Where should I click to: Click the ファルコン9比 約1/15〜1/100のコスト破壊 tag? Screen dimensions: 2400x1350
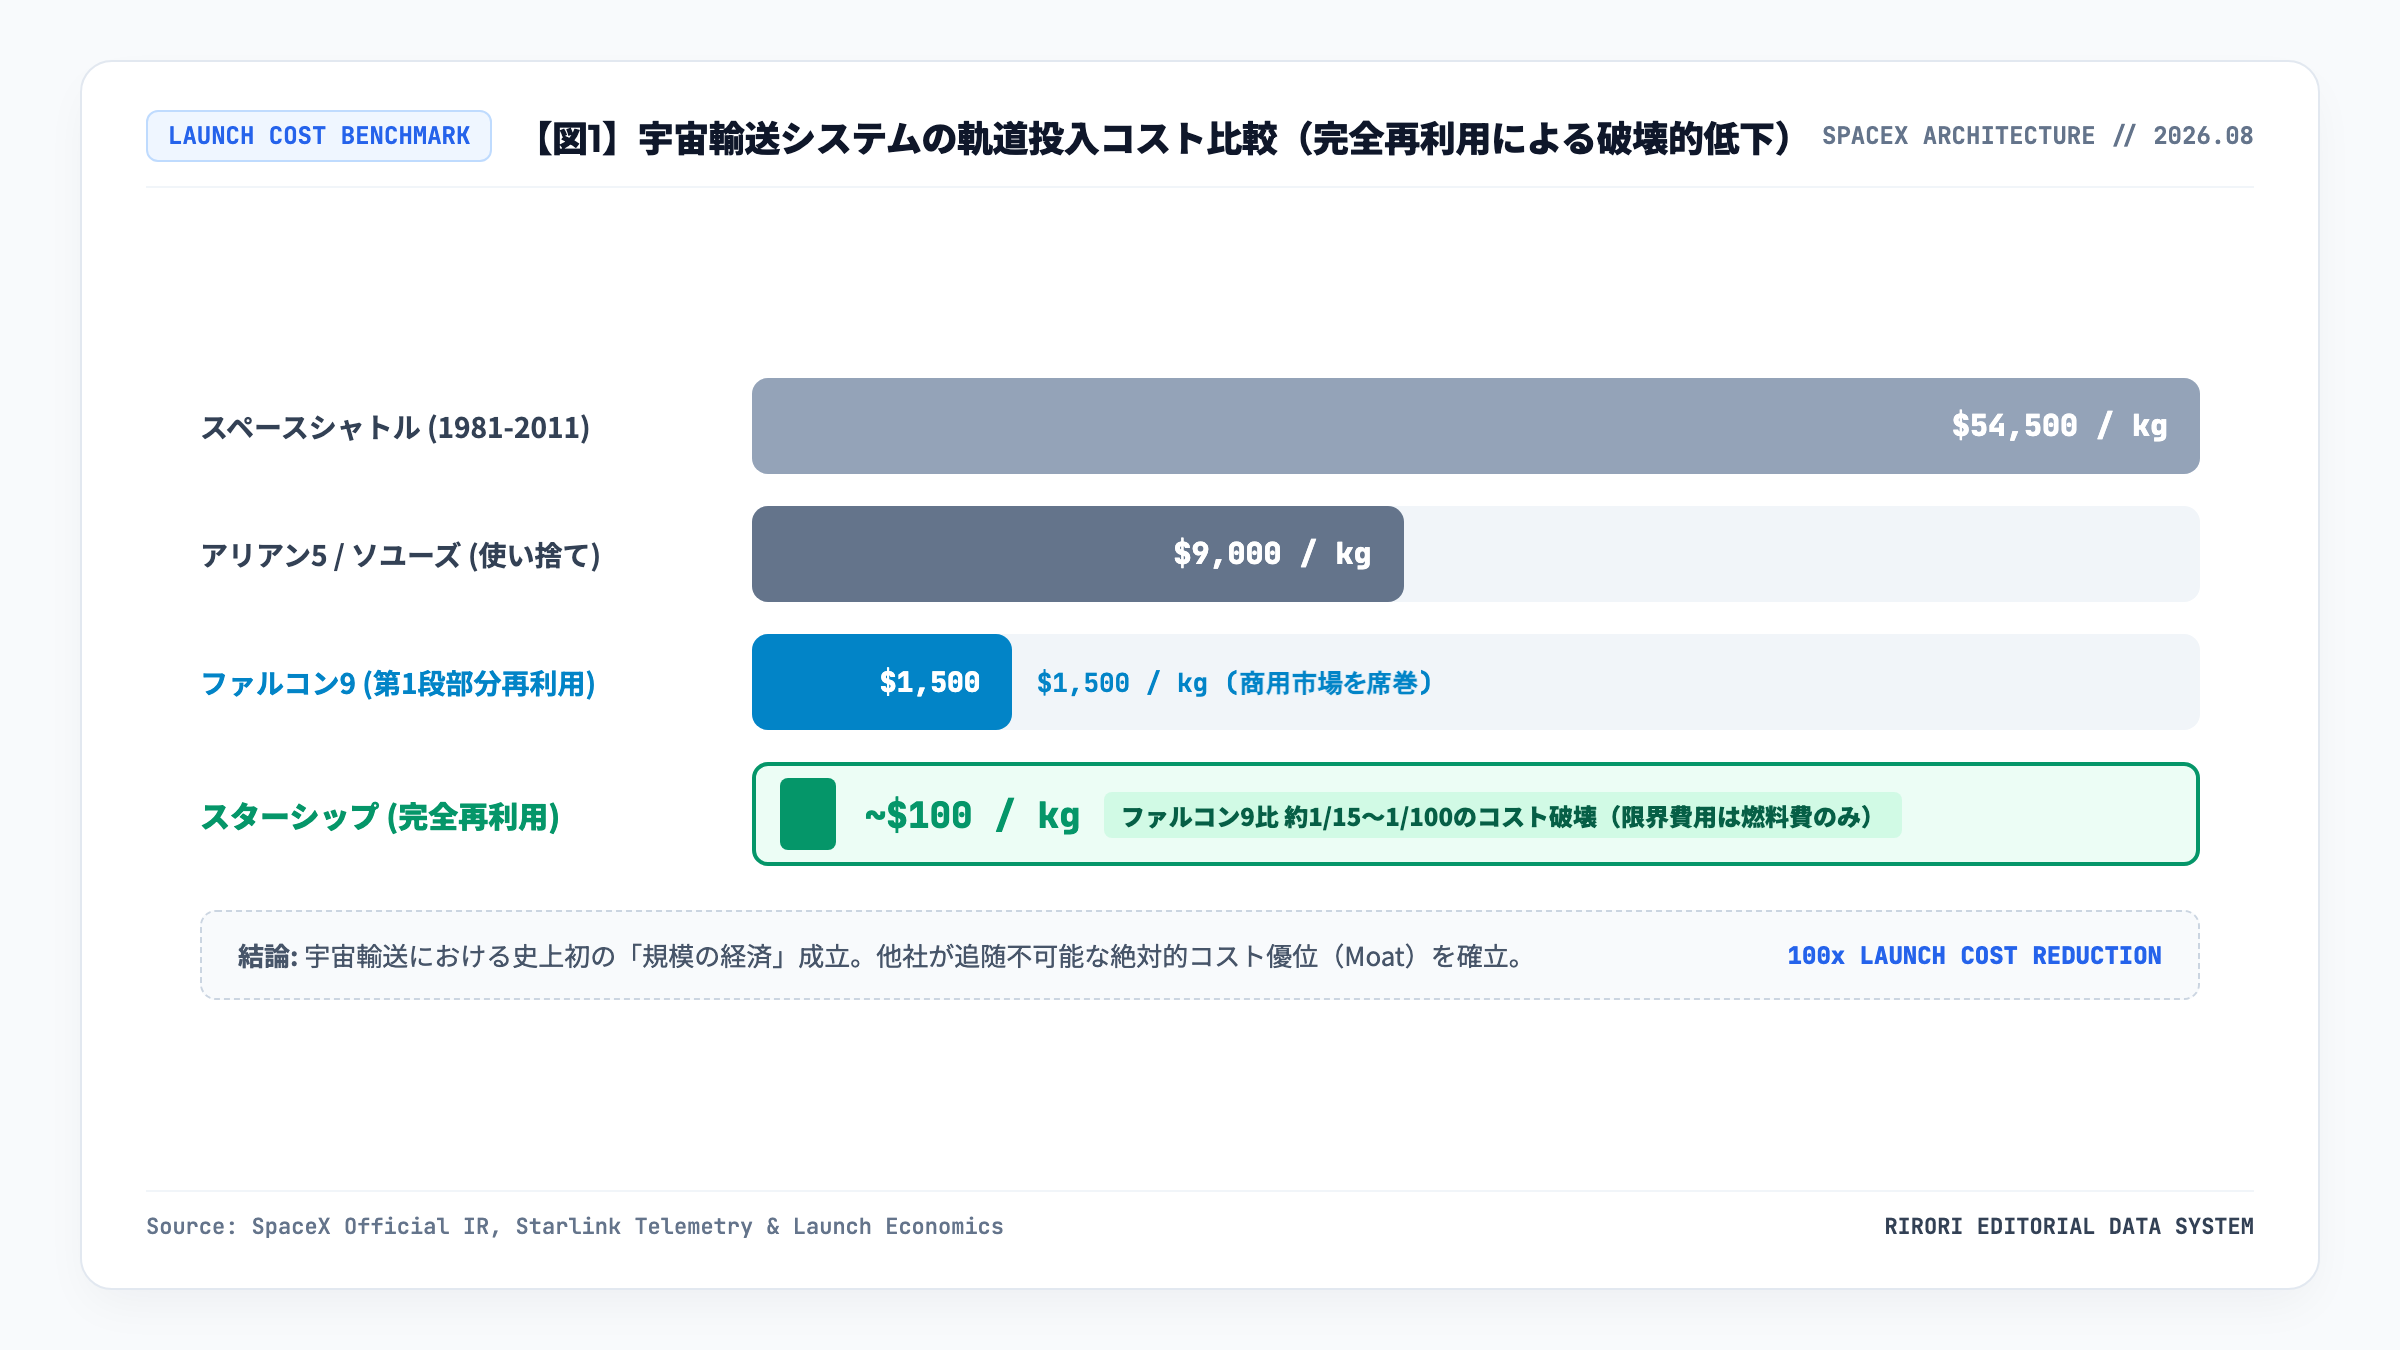tap(1502, 816)
